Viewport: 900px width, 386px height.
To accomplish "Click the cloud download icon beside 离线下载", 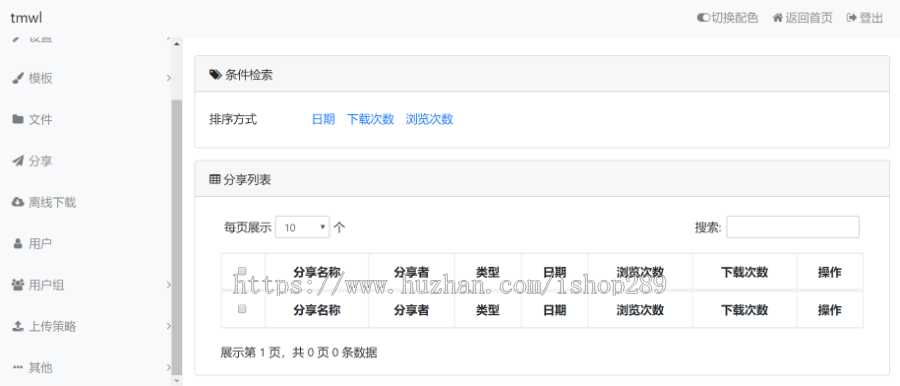I will click(18, 202).
